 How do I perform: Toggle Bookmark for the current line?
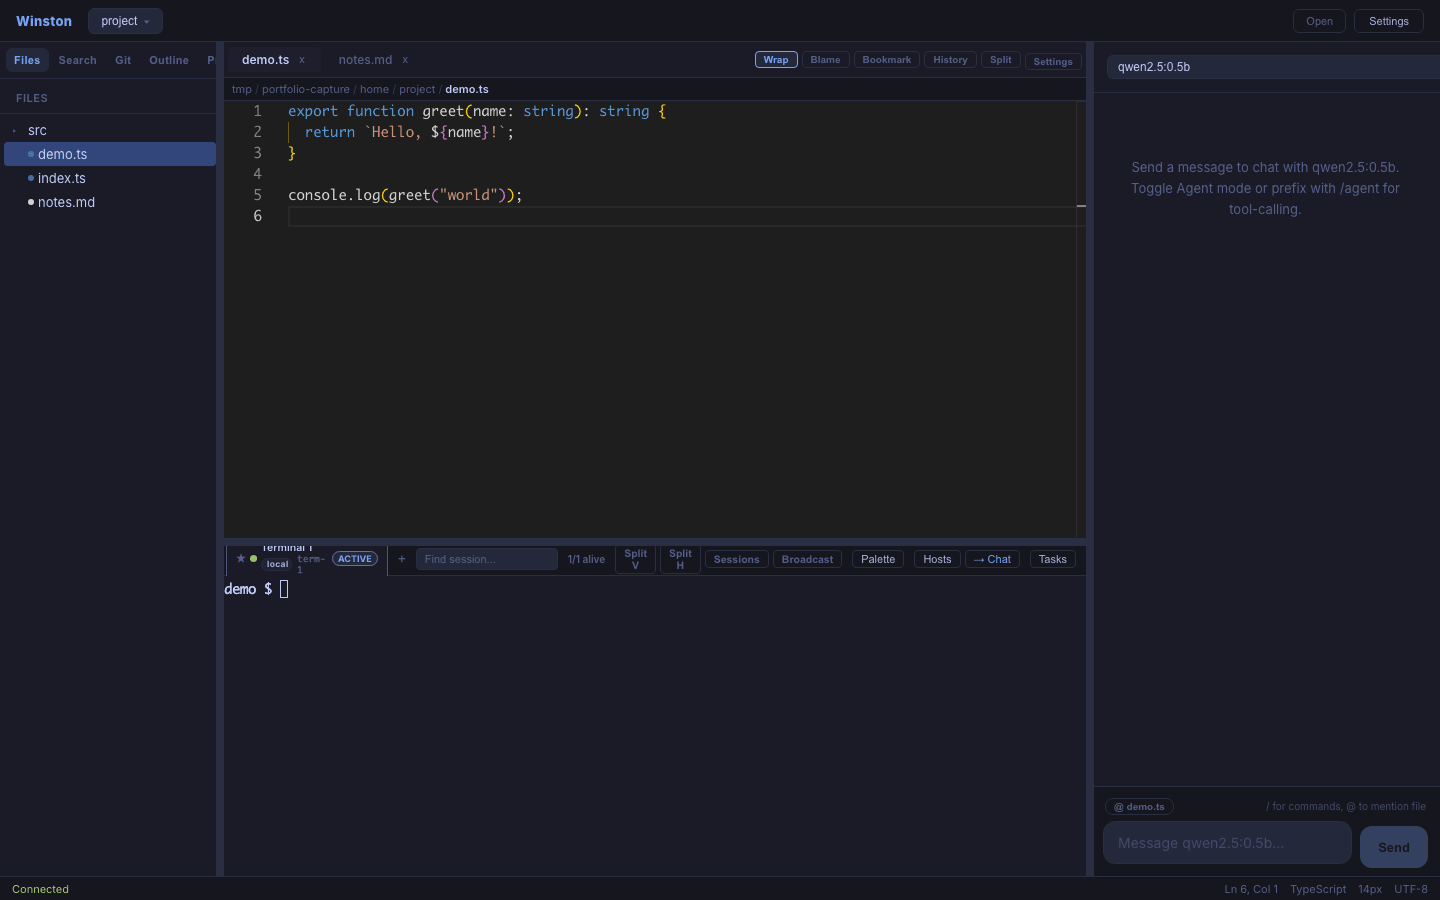click(887, 60)
